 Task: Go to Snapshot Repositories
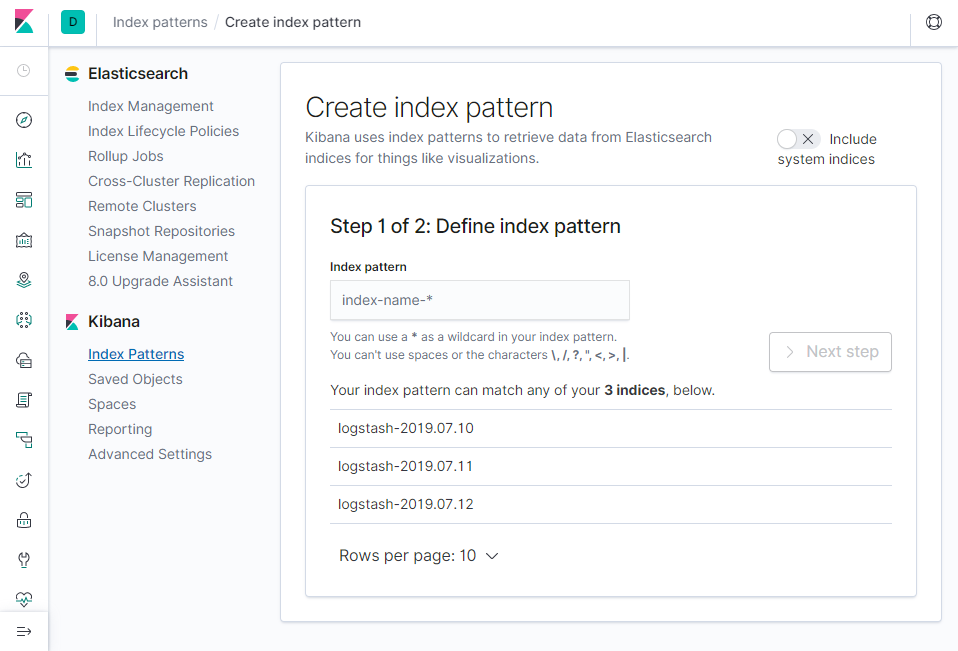(161, 231)
